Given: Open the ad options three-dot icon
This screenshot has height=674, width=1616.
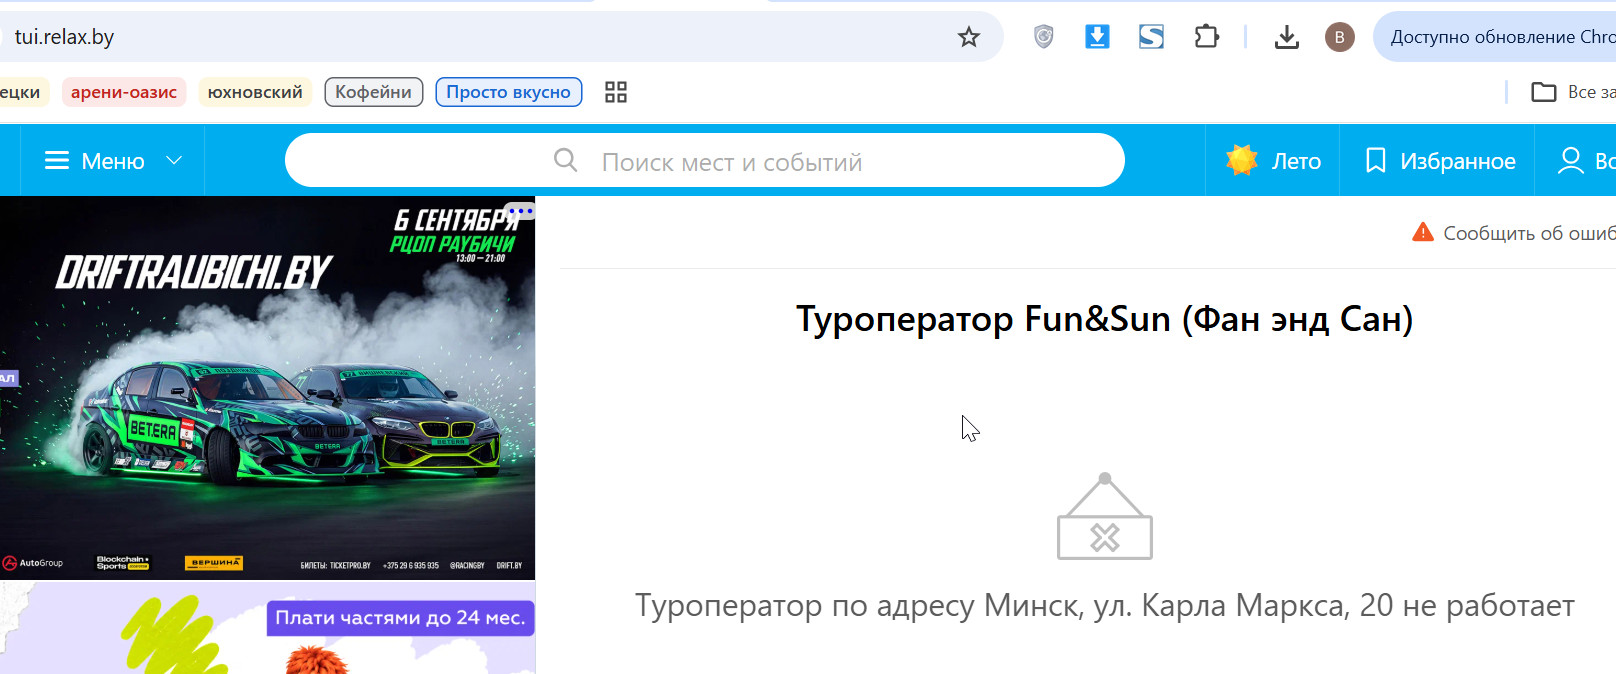Looking at the screenshot, I should (x=520, y=211).
